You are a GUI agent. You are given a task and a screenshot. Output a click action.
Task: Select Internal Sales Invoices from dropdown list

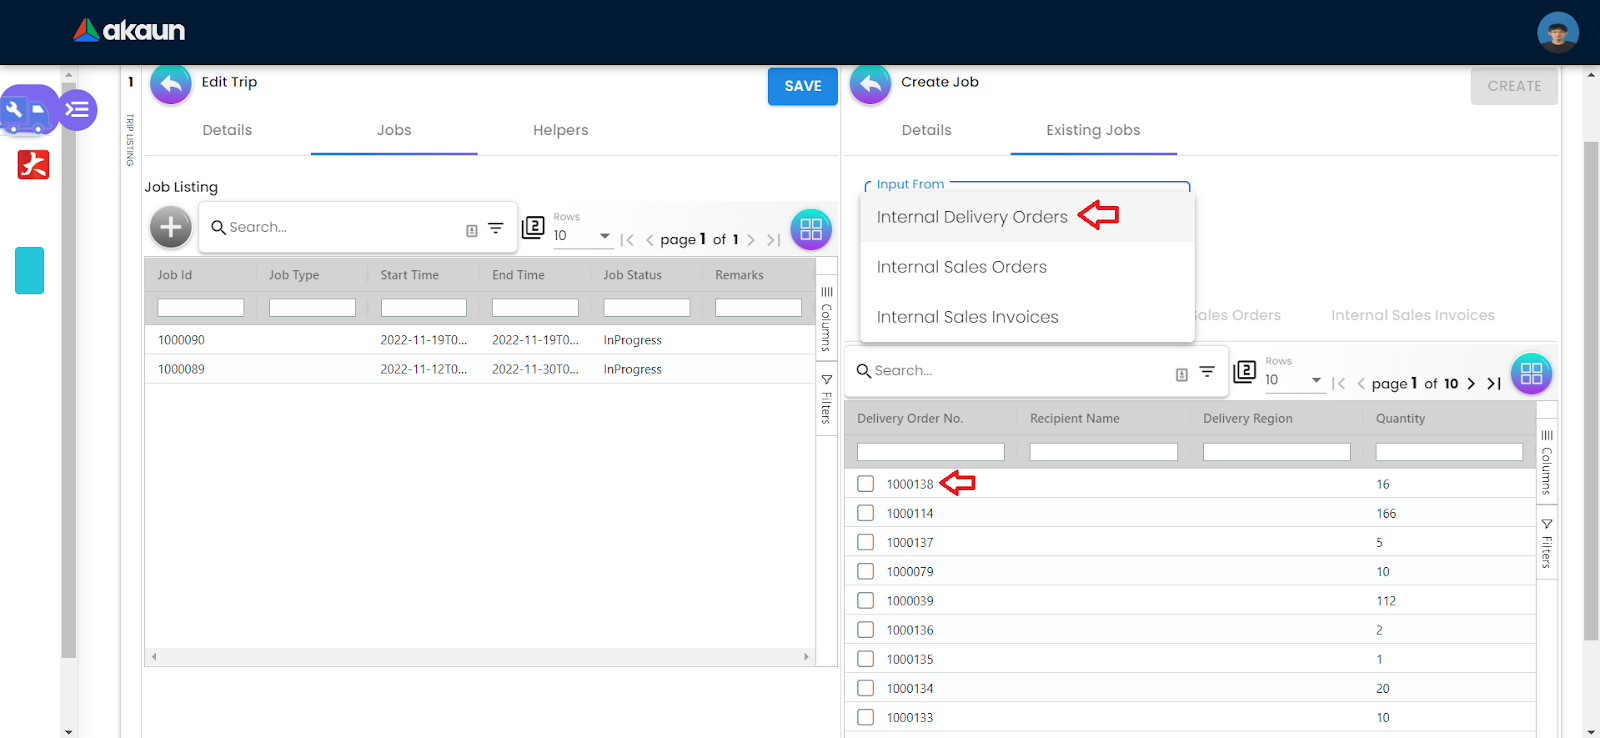pyautogui.click(x=967, y=317)
